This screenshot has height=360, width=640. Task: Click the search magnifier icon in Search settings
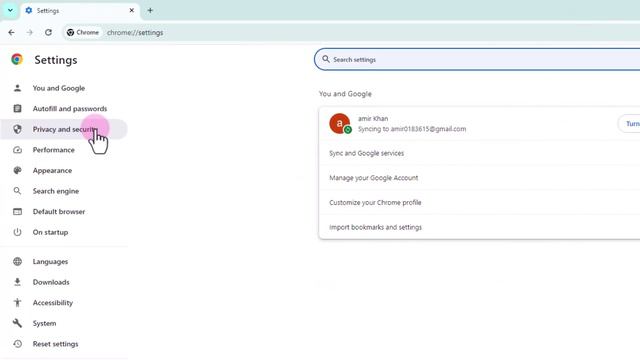point(326,59)
